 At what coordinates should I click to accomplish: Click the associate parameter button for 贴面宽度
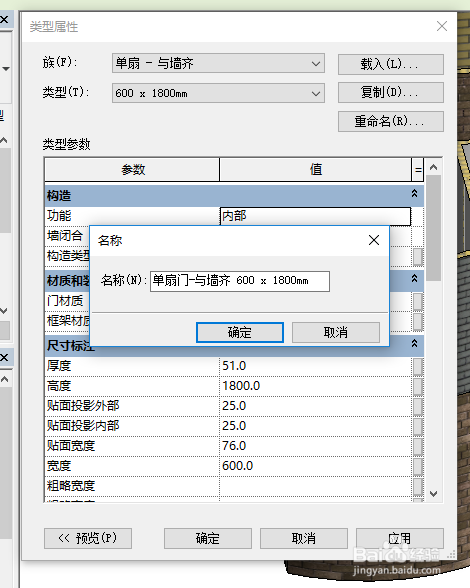point(418,446)
